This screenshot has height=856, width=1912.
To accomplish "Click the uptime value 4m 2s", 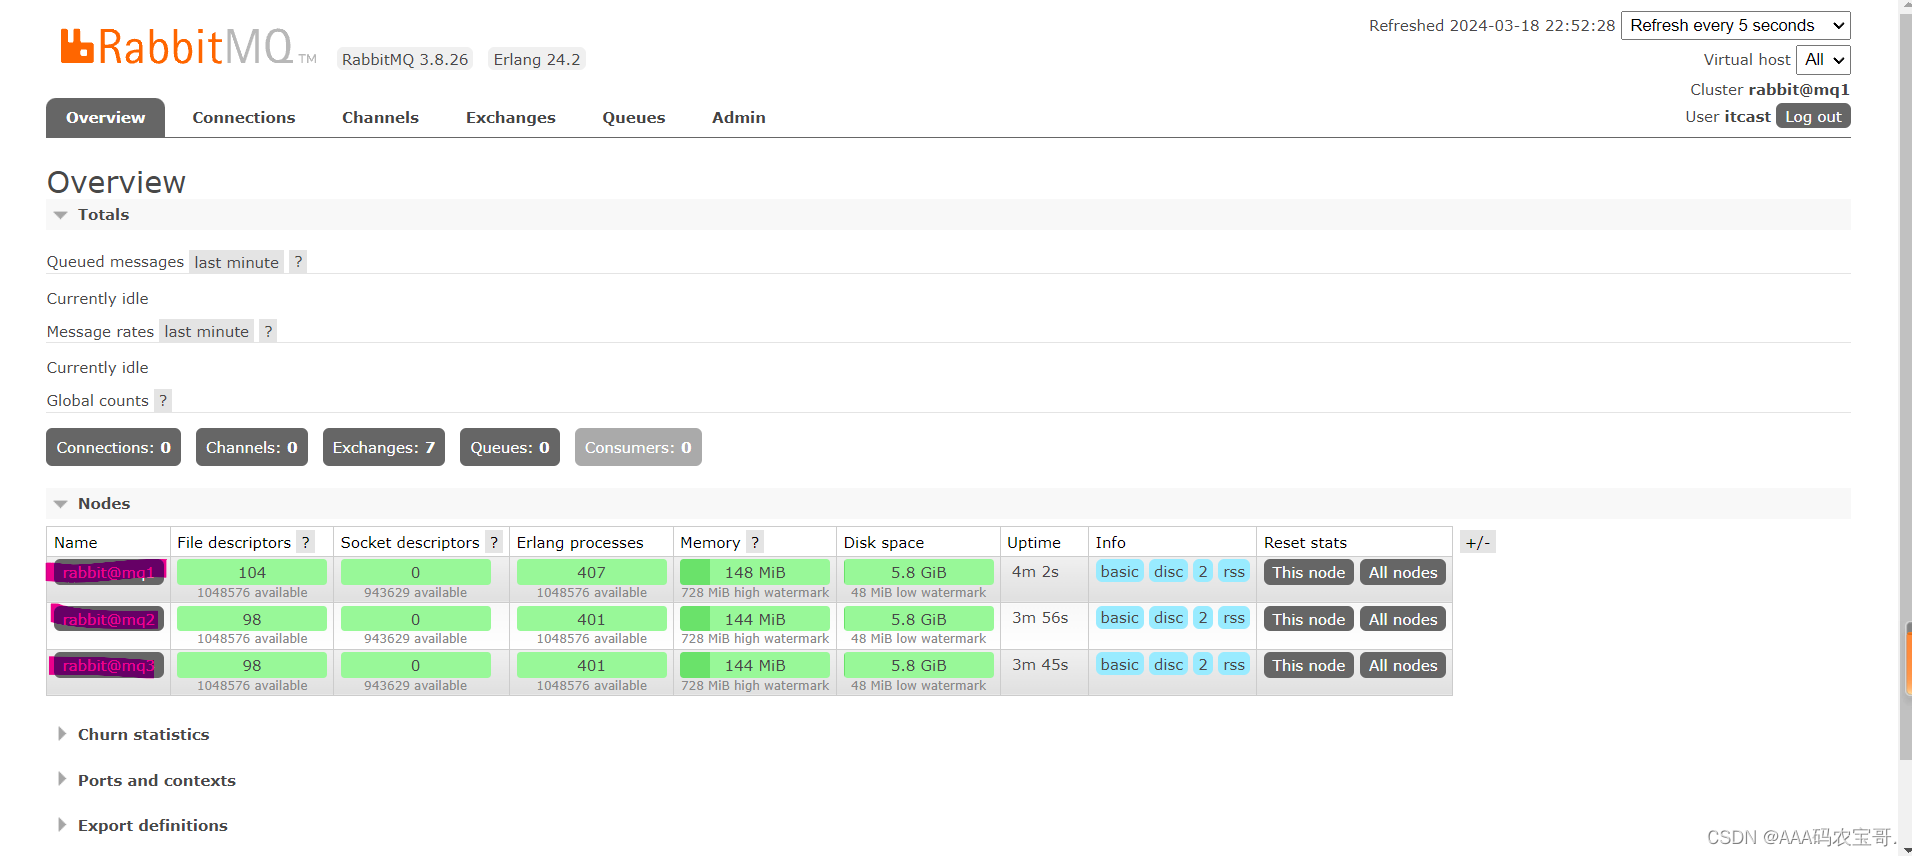I will [x=1035, y=571].
